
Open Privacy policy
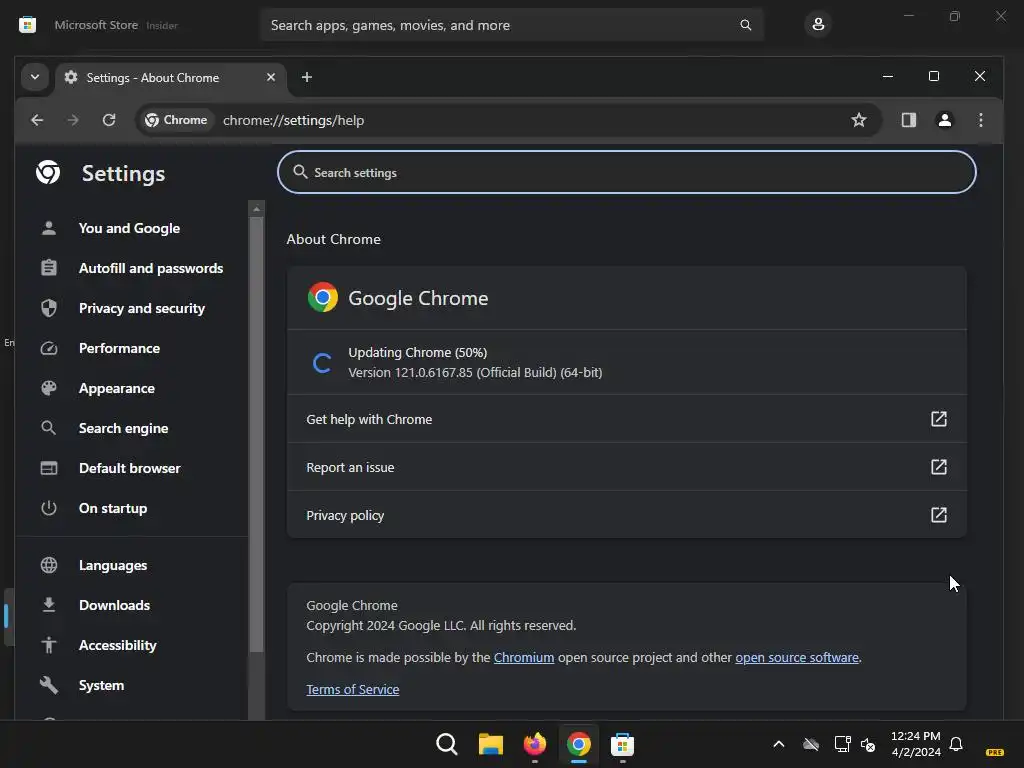(x=627, y=515)
